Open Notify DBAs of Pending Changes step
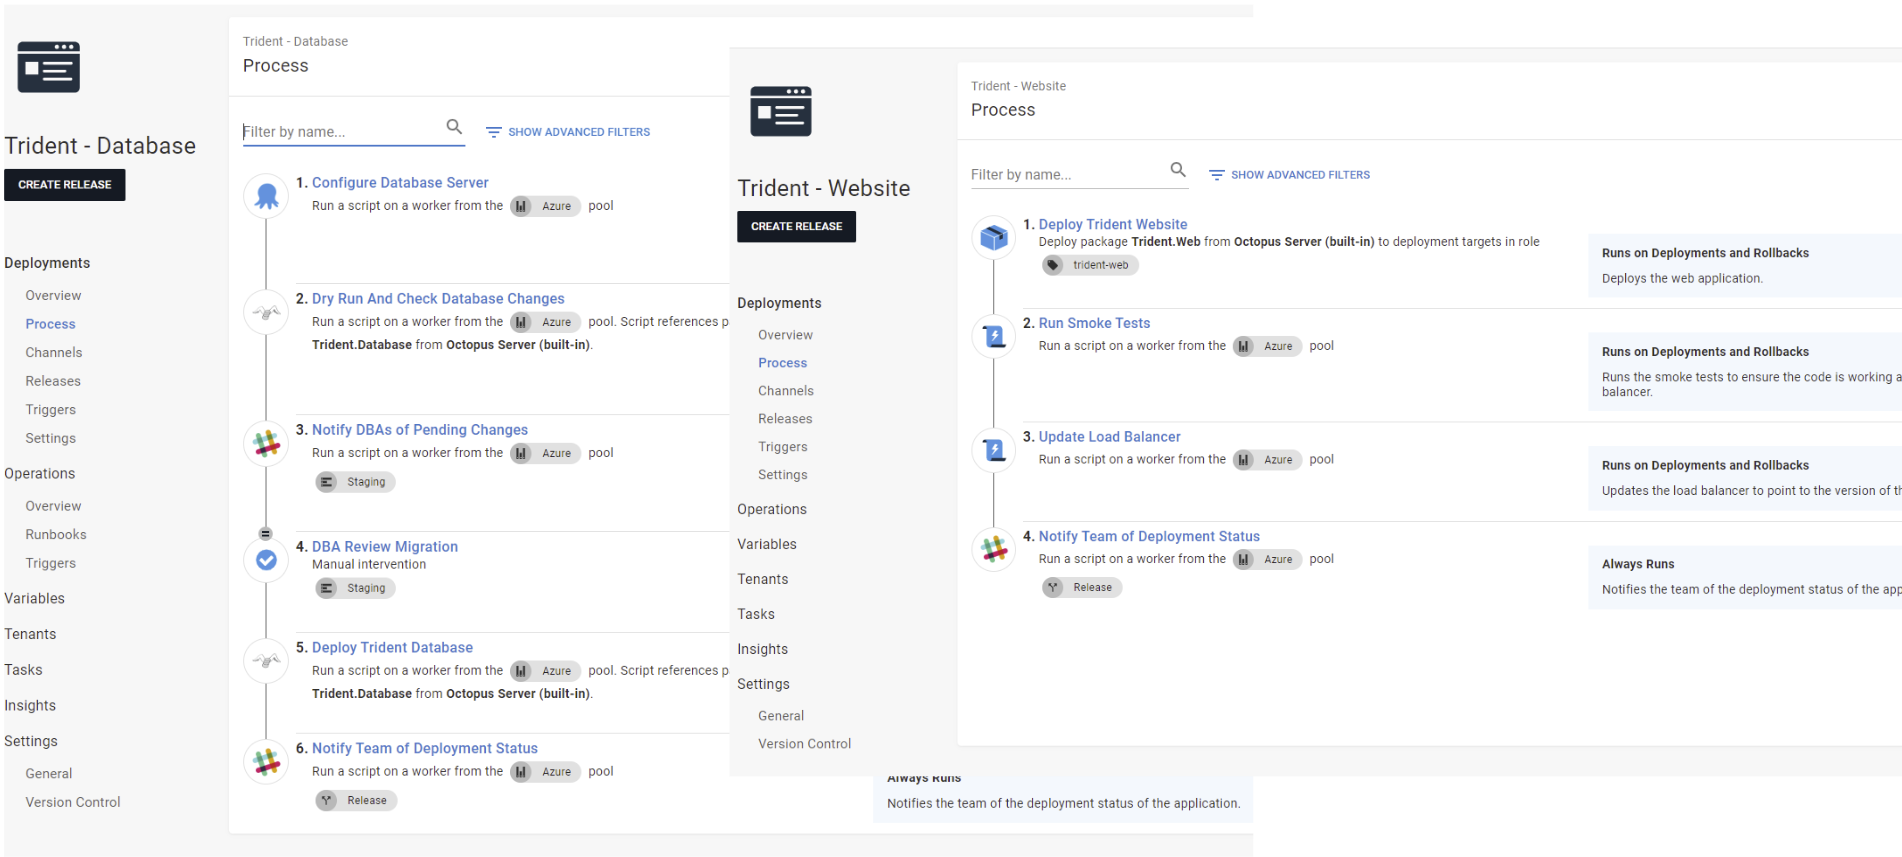Screen dimensions: 1902x857 pyautogui.click(x=420, y=430)
